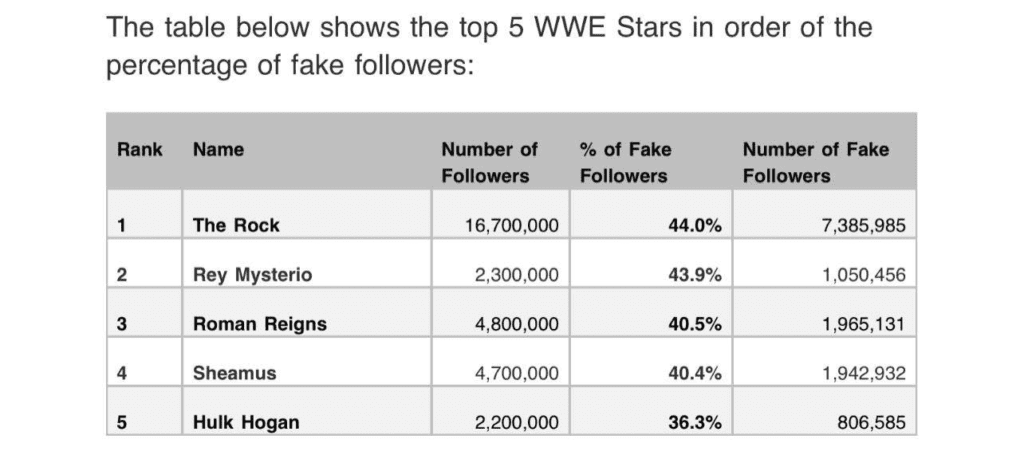
Task: Select the 7,385,985 fake followers value
Action: [x=862, y=225]
